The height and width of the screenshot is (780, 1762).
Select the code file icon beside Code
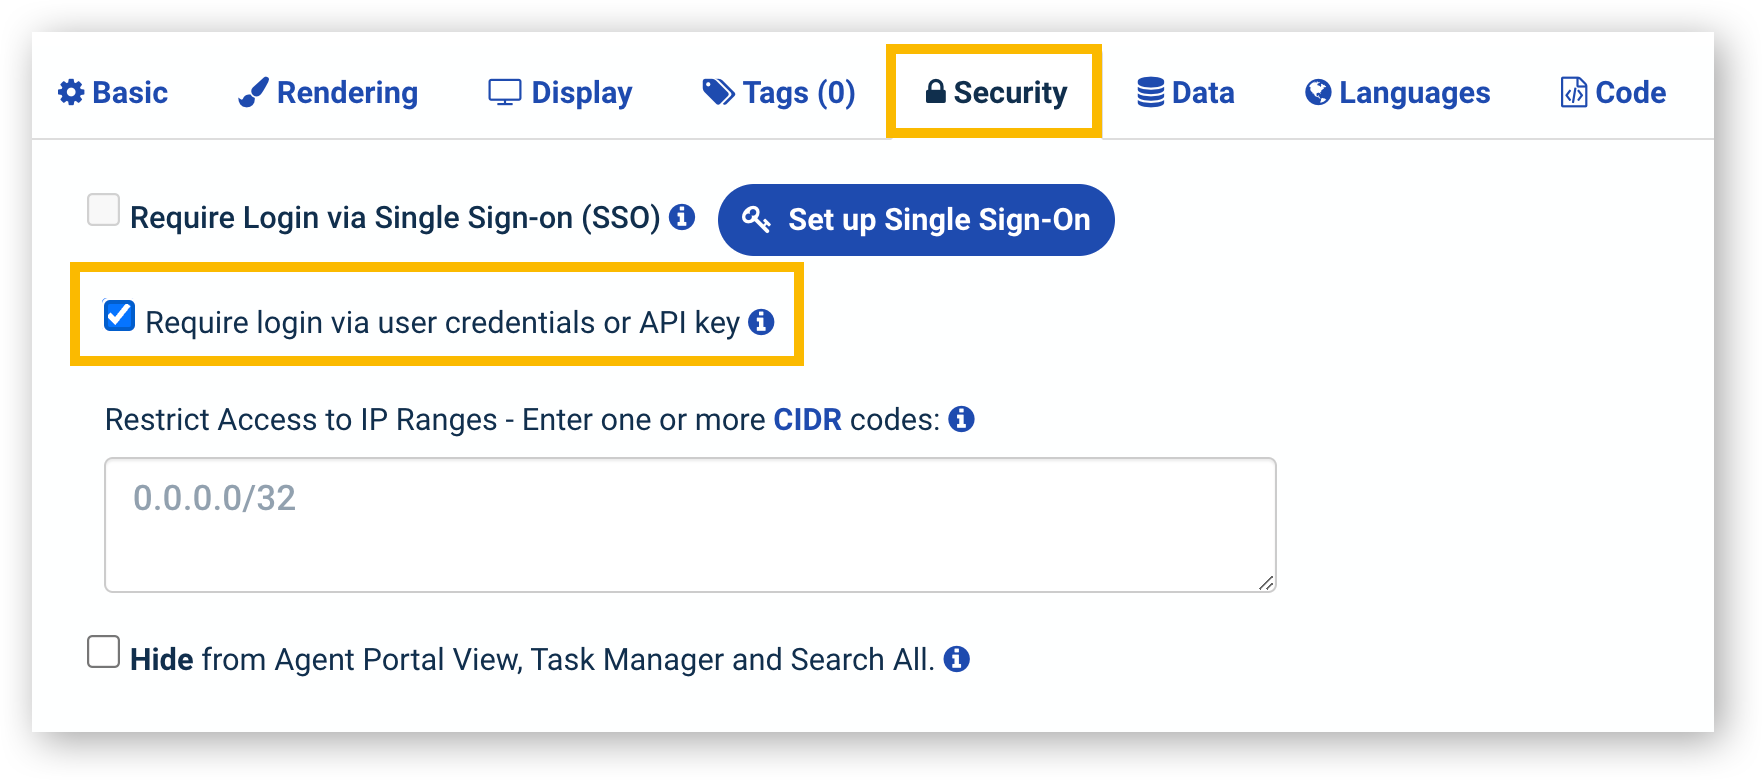click(1574, 93)
